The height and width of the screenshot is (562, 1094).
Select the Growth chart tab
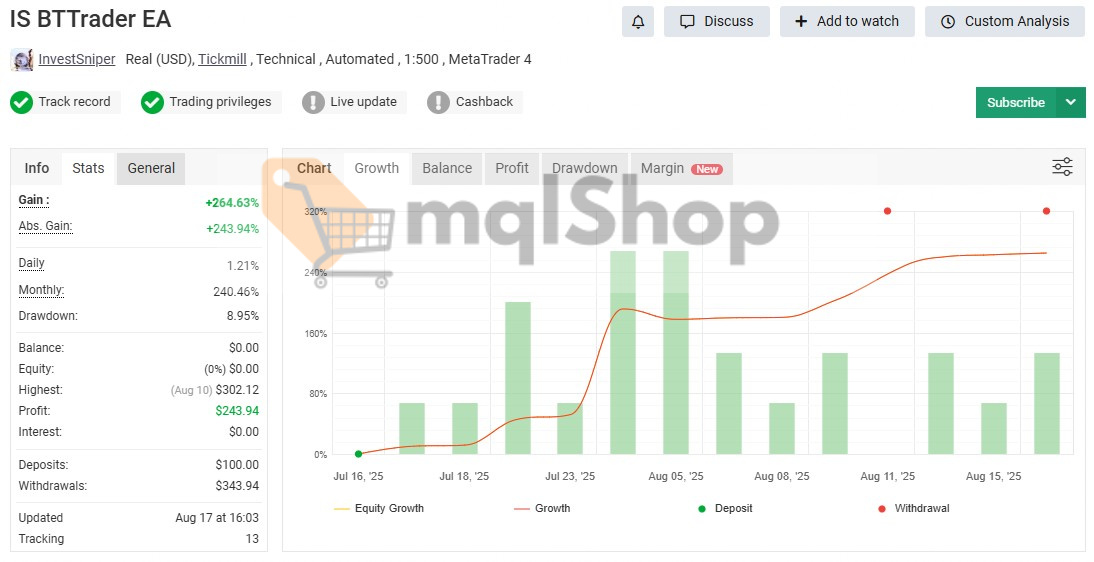pos(377,168)
